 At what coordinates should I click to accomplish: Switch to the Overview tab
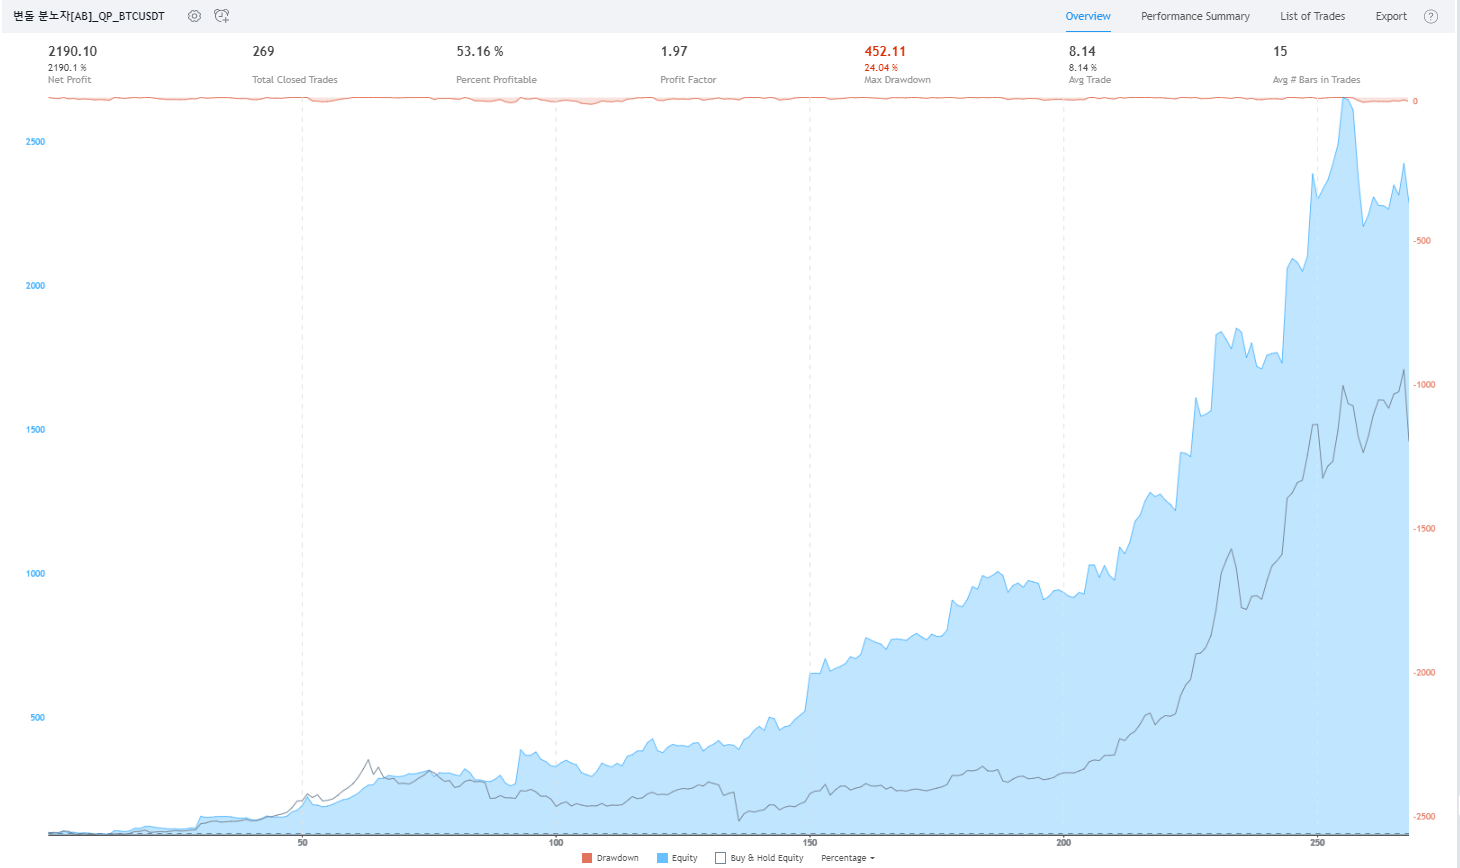click(1087, 16)
